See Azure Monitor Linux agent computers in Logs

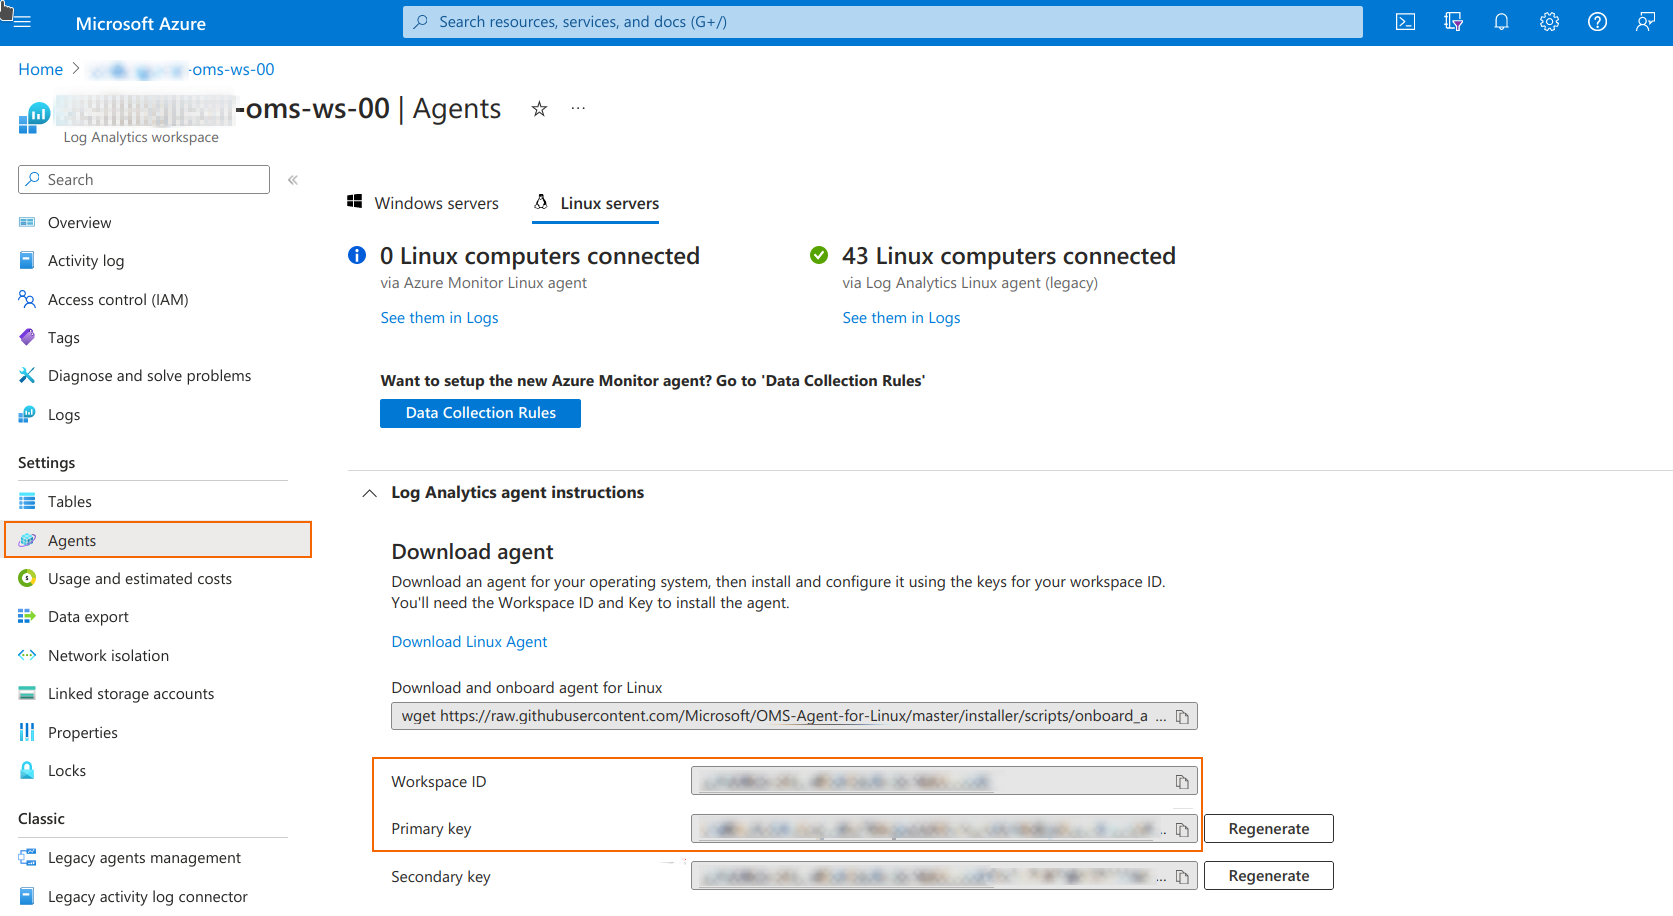(439, 318)
